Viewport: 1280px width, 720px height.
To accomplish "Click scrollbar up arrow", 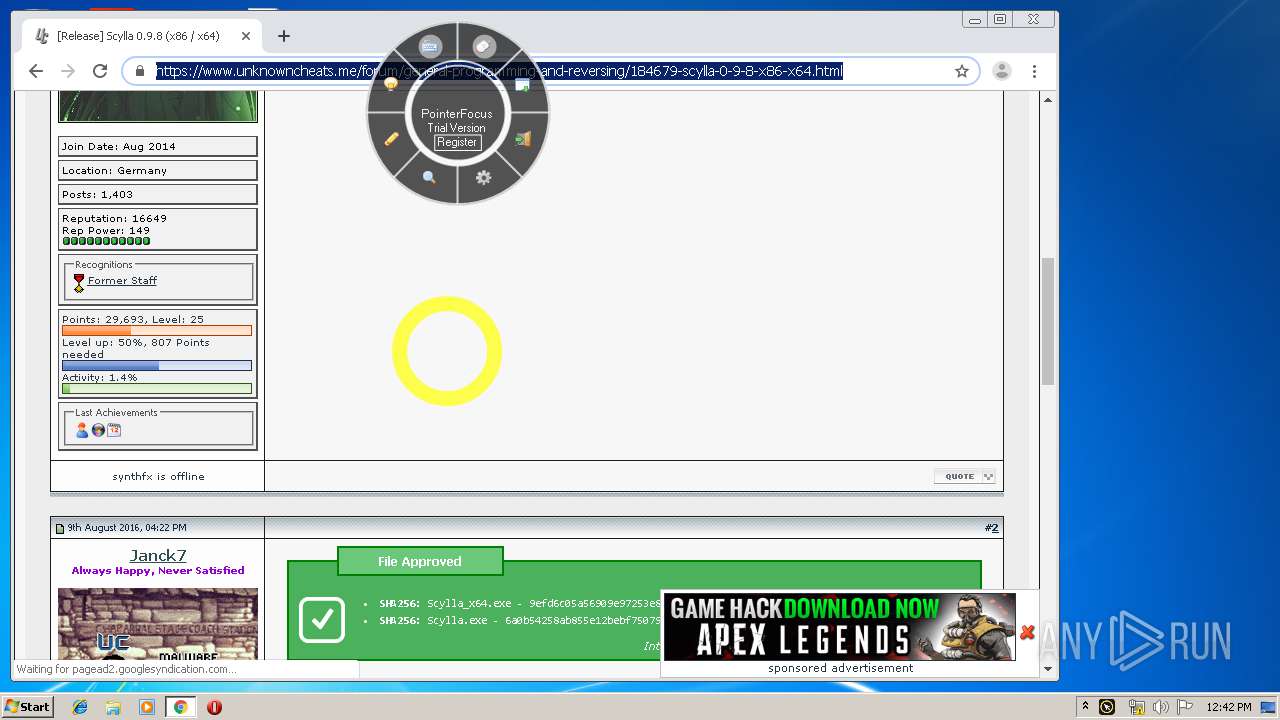I will tap(1048, 100).
